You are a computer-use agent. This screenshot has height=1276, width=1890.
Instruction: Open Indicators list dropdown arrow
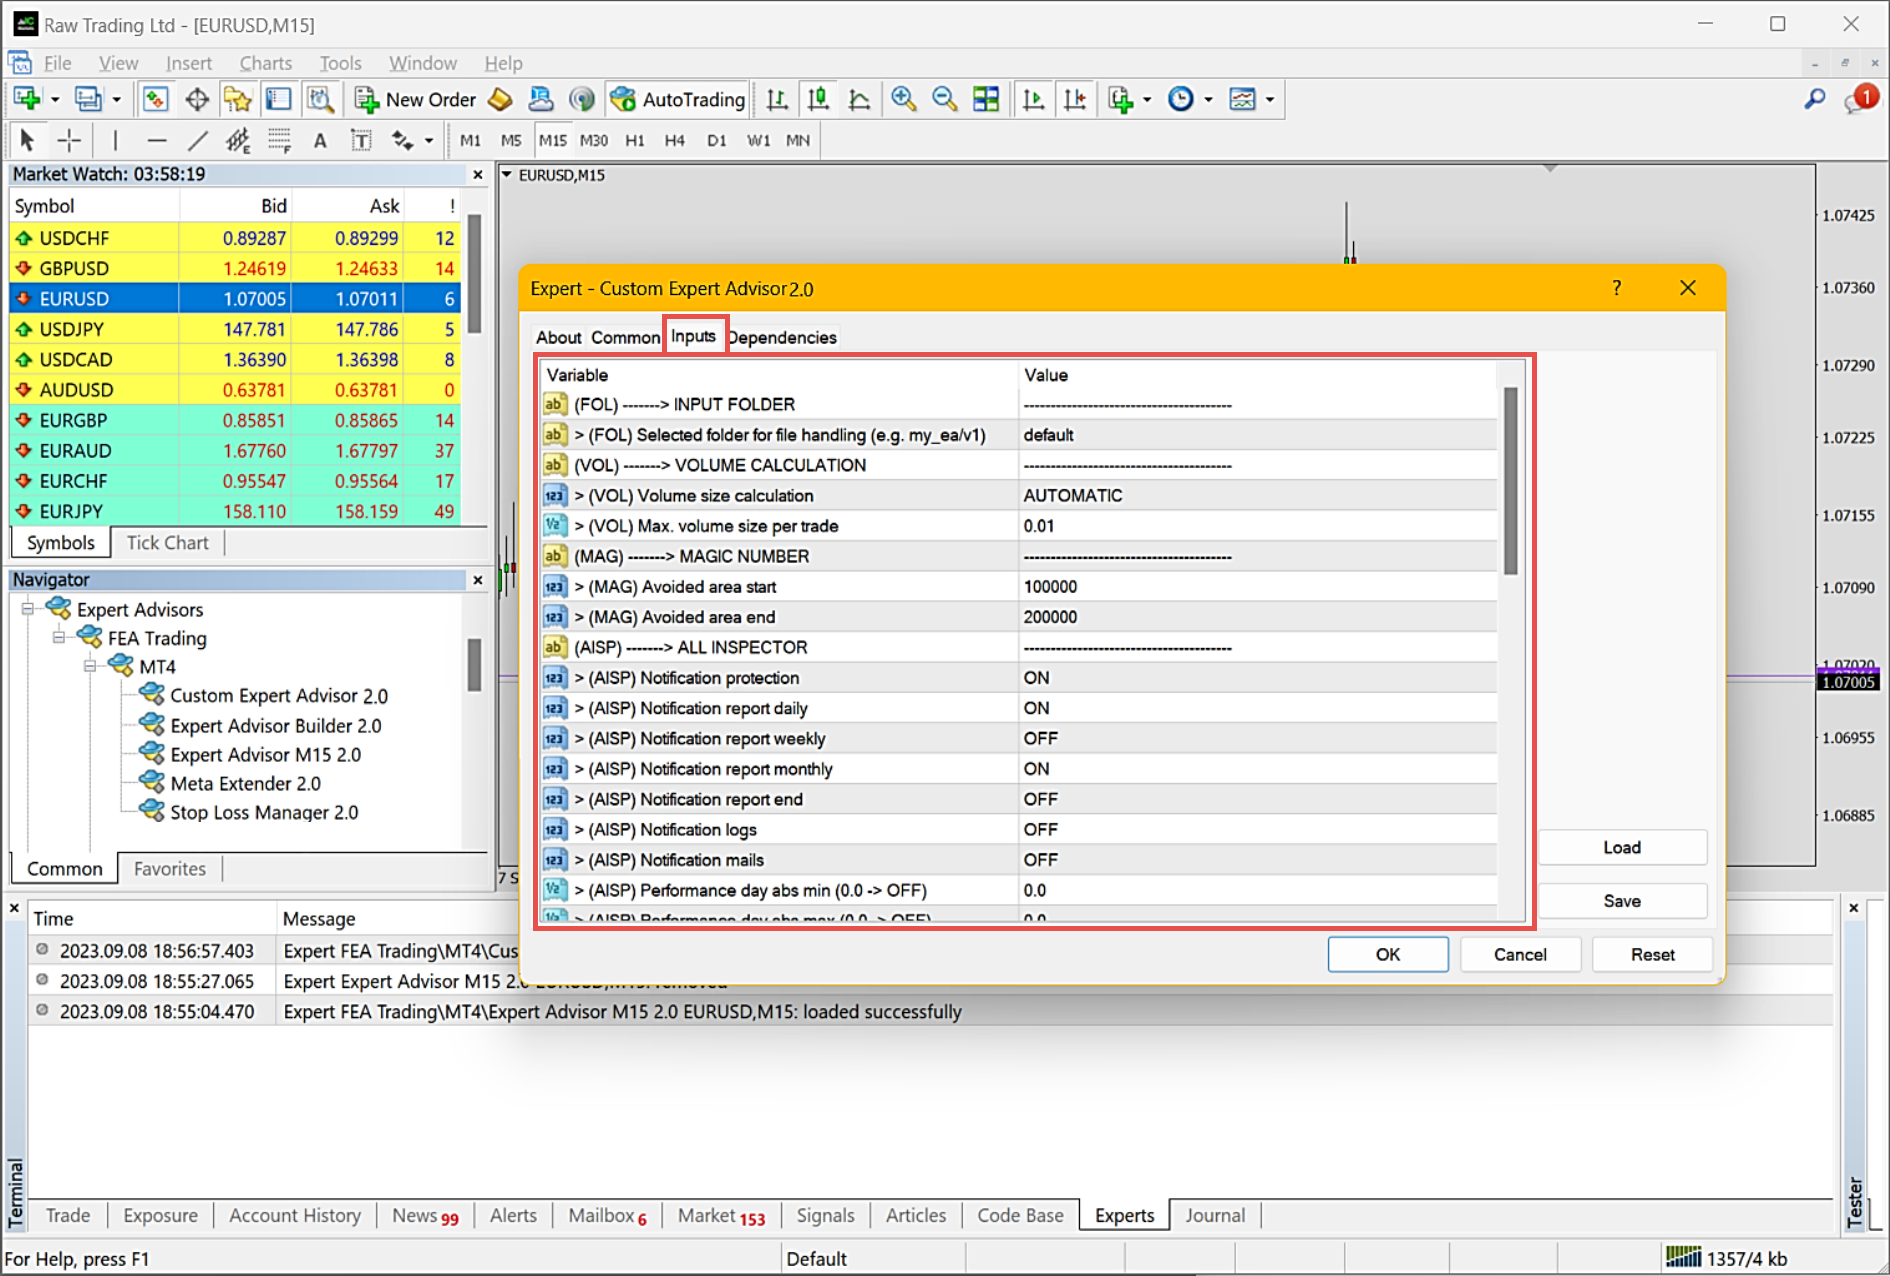click(1147, 100)
